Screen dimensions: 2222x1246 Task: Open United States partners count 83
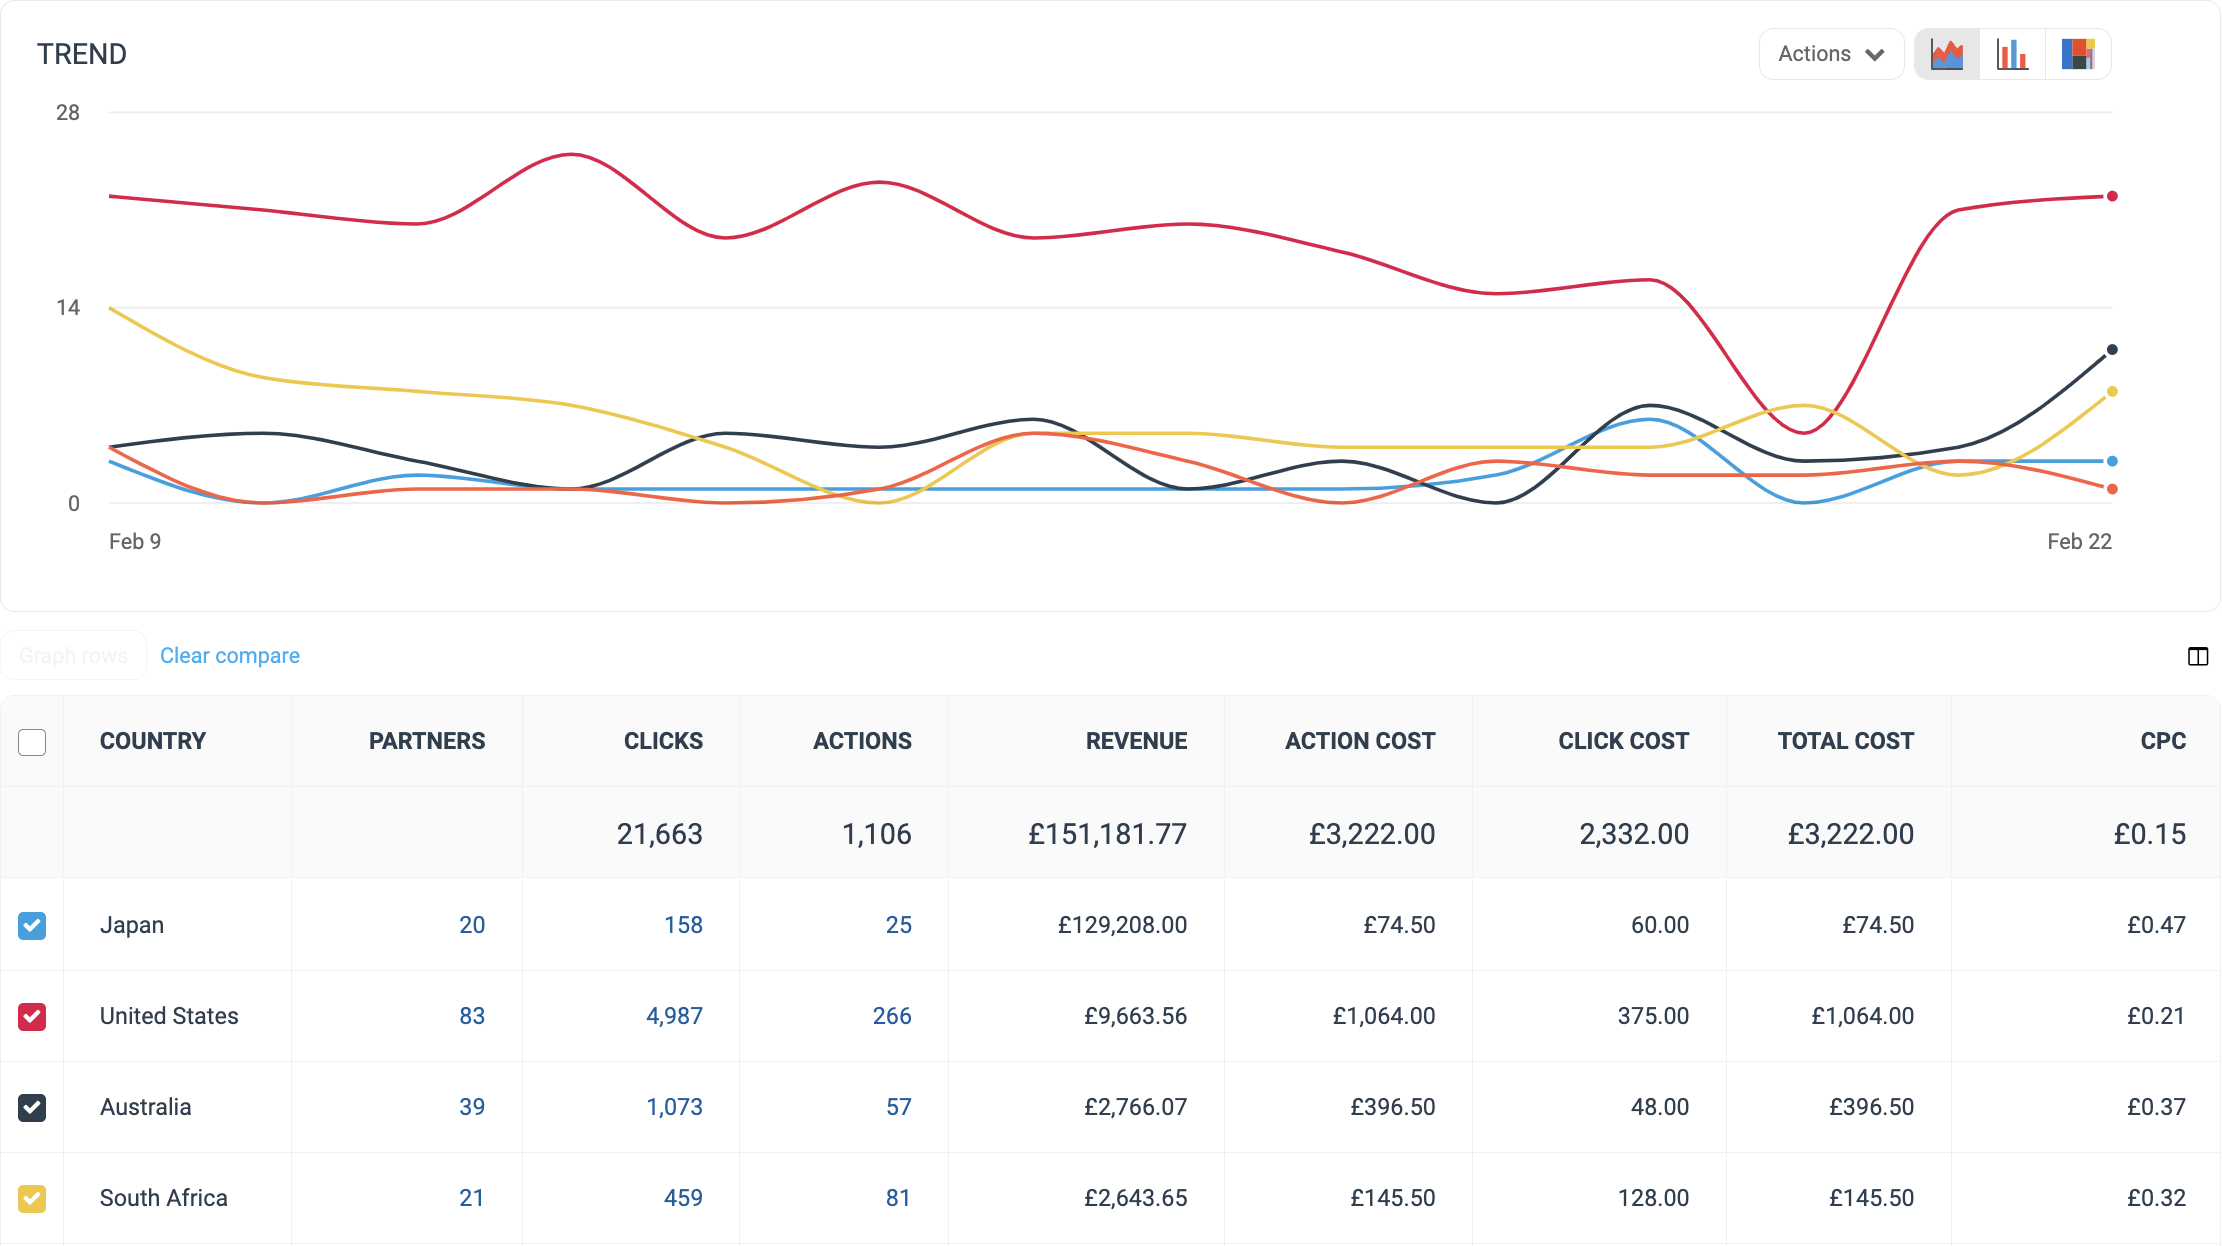click(472, 1016)
